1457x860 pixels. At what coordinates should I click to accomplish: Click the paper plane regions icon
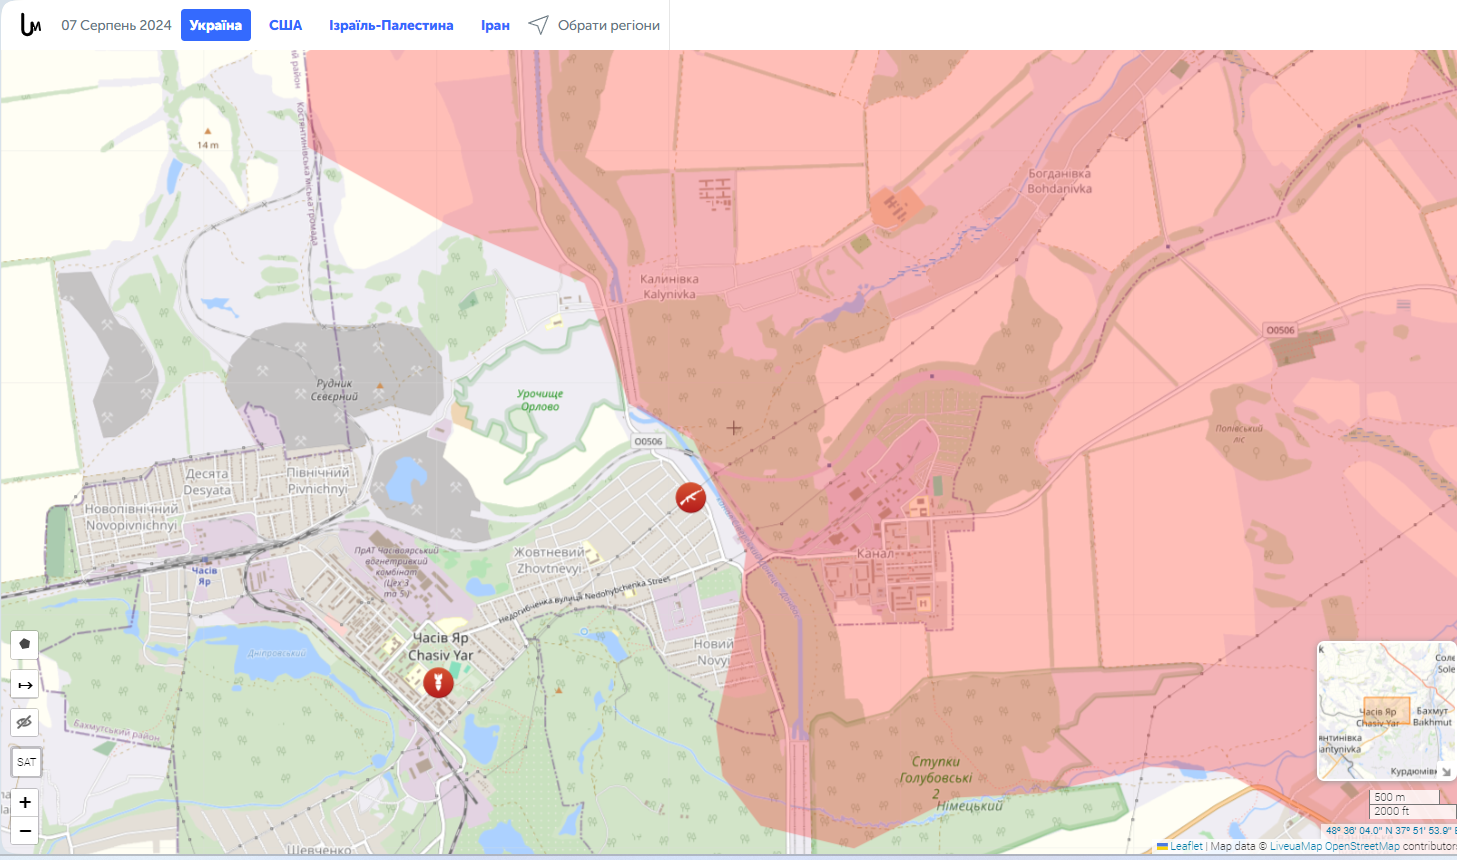pyautogui.click(x=538, y=25)
